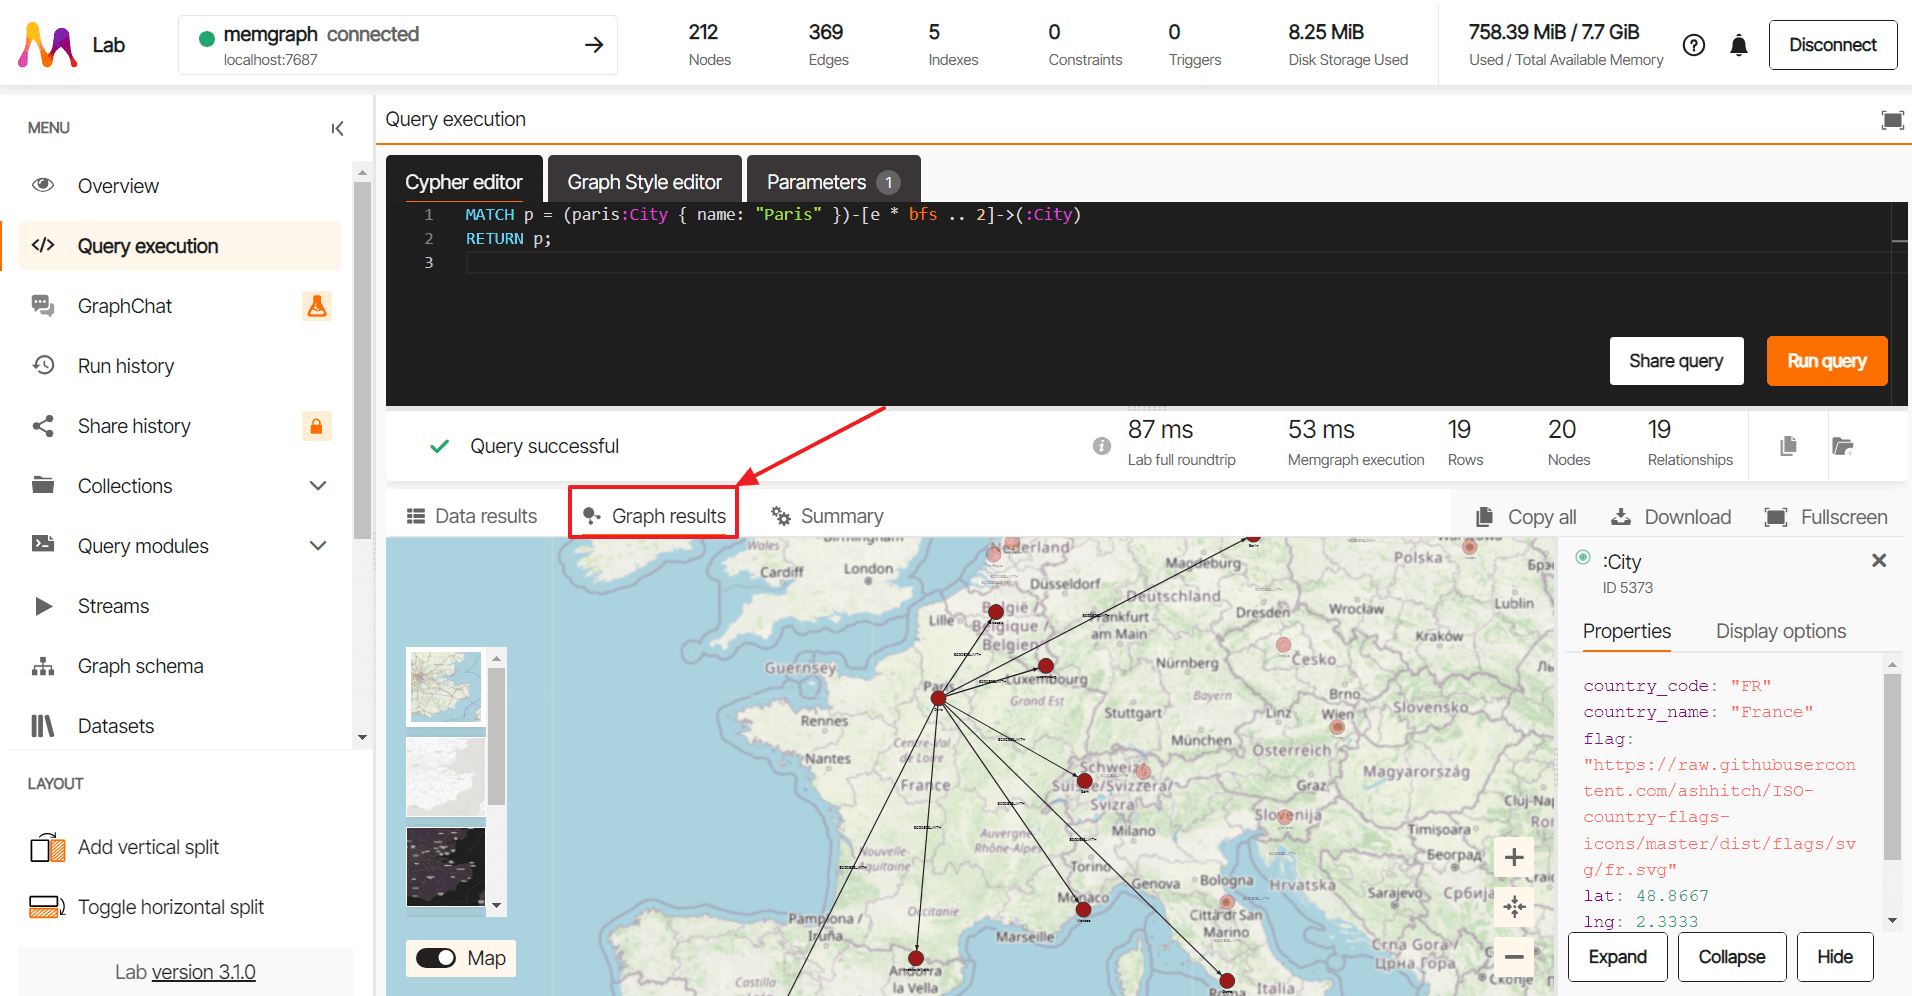Click the Share query button

1676,361
